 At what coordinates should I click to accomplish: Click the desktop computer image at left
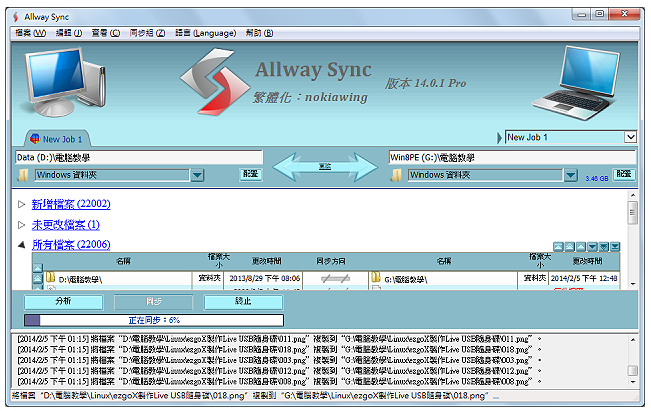[64, 82]
